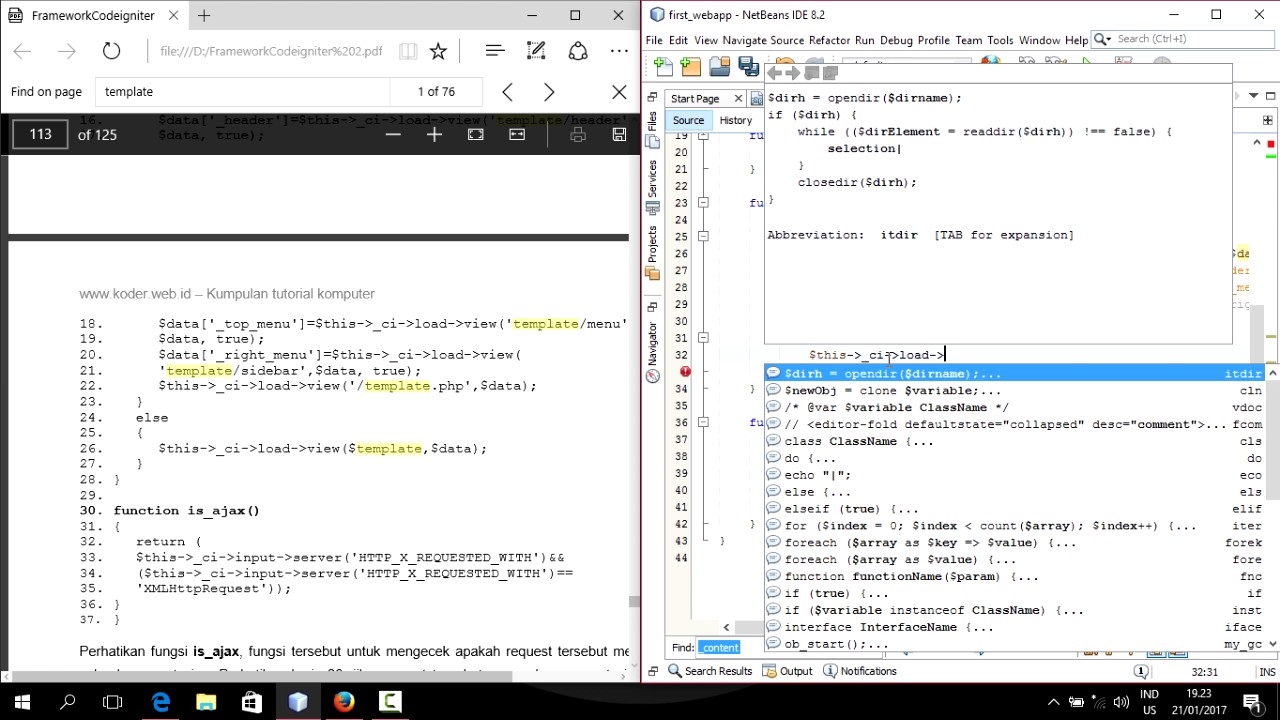Click the PDF page number box
Screen dimensions: 1280x720
[39, 134]
